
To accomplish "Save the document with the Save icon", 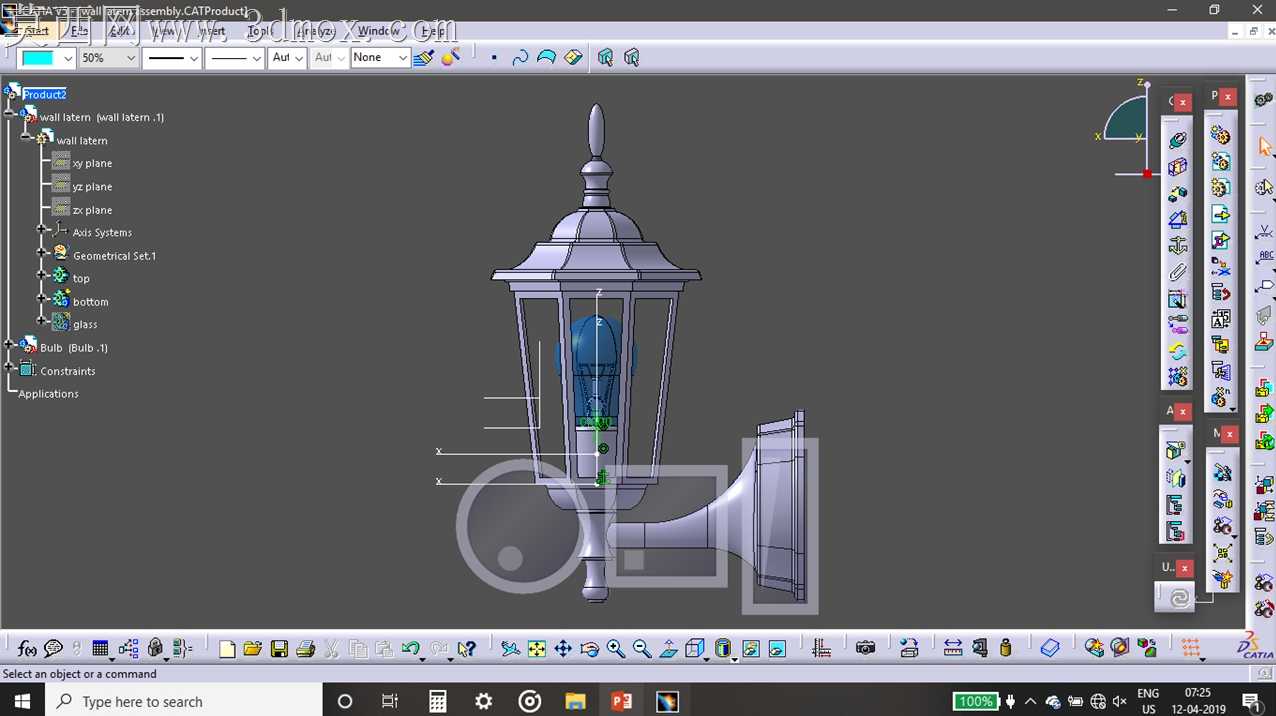I will coord(279,649).
